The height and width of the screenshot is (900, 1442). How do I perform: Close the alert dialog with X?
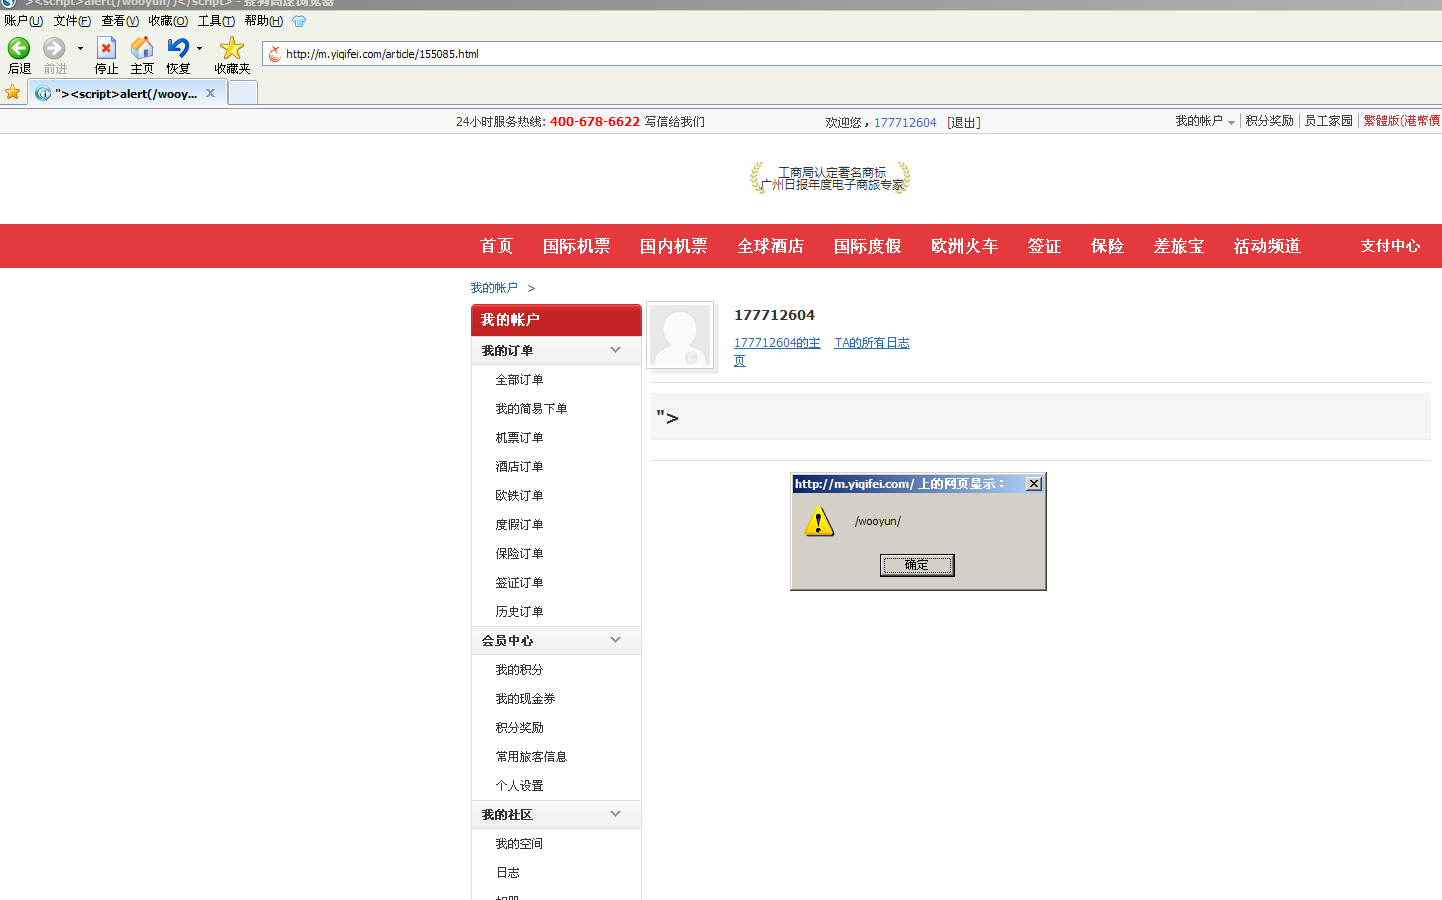(x=1034, y=484)
